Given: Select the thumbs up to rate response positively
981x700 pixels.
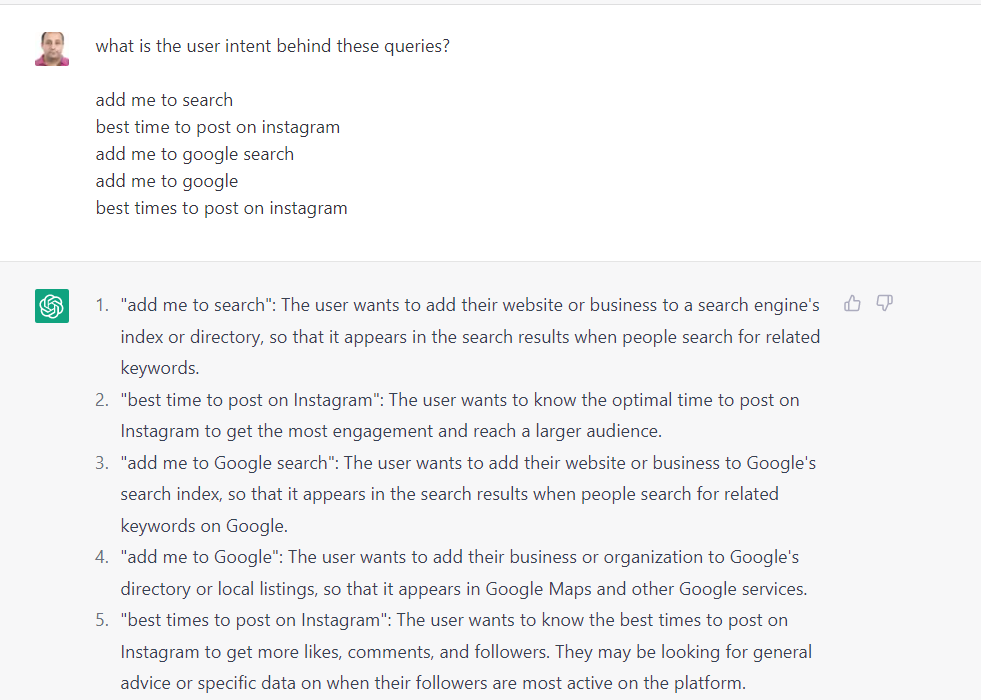Looking at the screenshot, I should coord(851,303).
